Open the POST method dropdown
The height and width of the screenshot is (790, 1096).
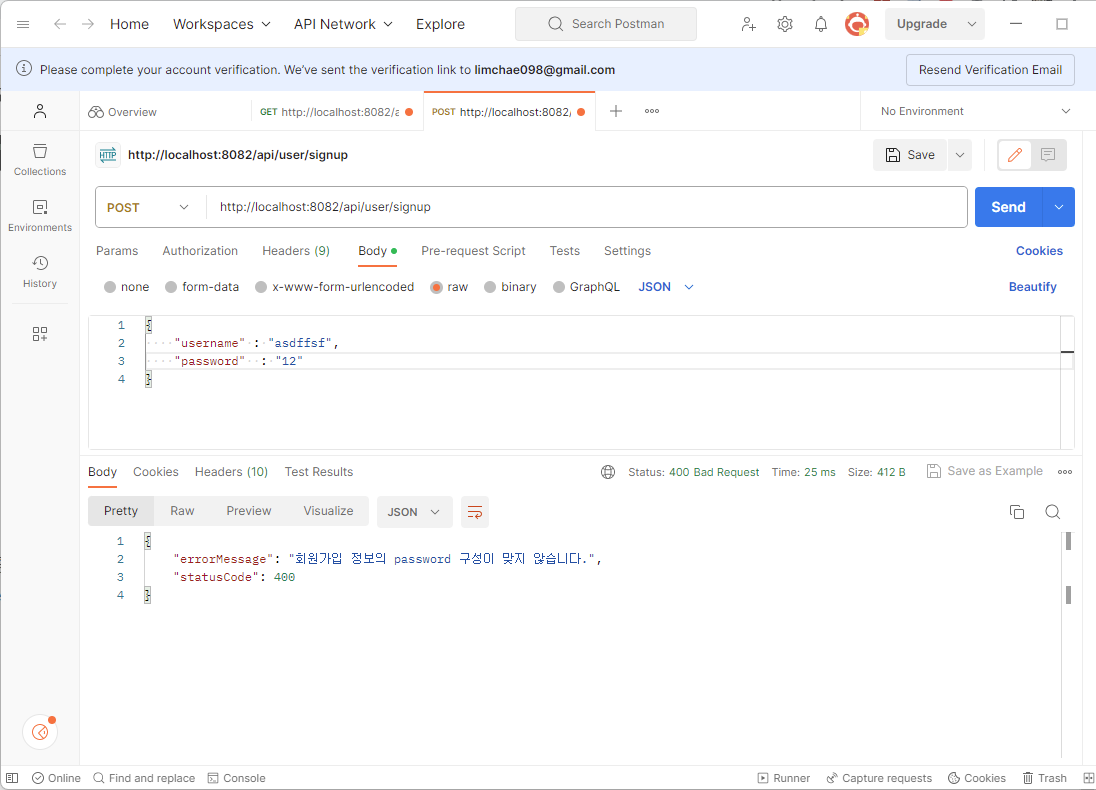[x=148, y=208]
